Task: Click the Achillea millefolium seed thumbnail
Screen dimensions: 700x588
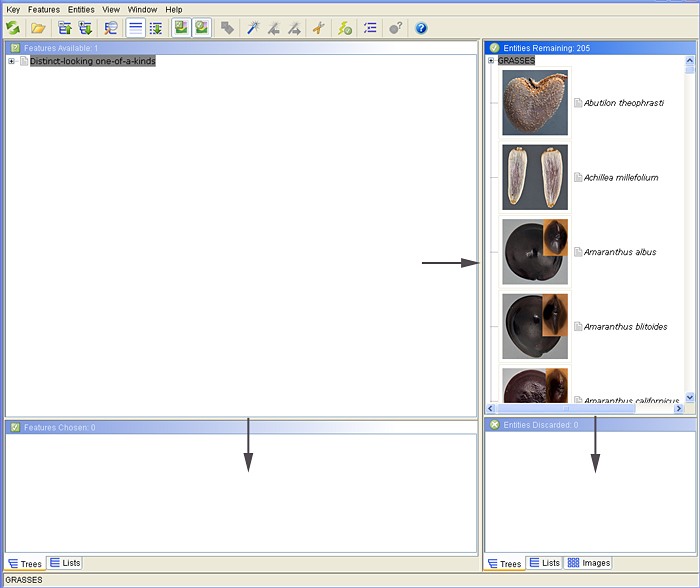Action: [535, 177]
